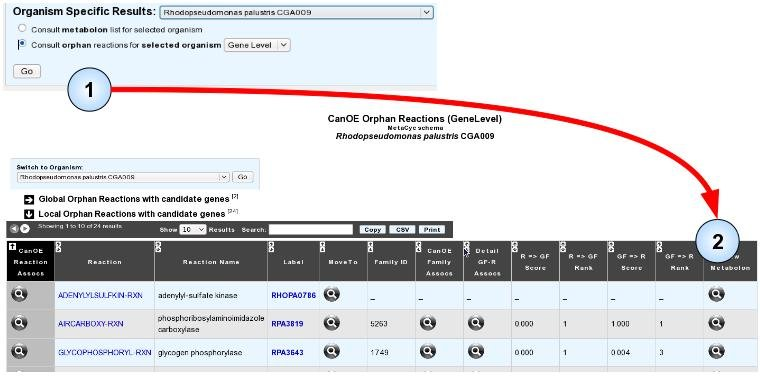Click GF => R Score value 0.004
Viewport: 760px width, 376px height.
620,352
